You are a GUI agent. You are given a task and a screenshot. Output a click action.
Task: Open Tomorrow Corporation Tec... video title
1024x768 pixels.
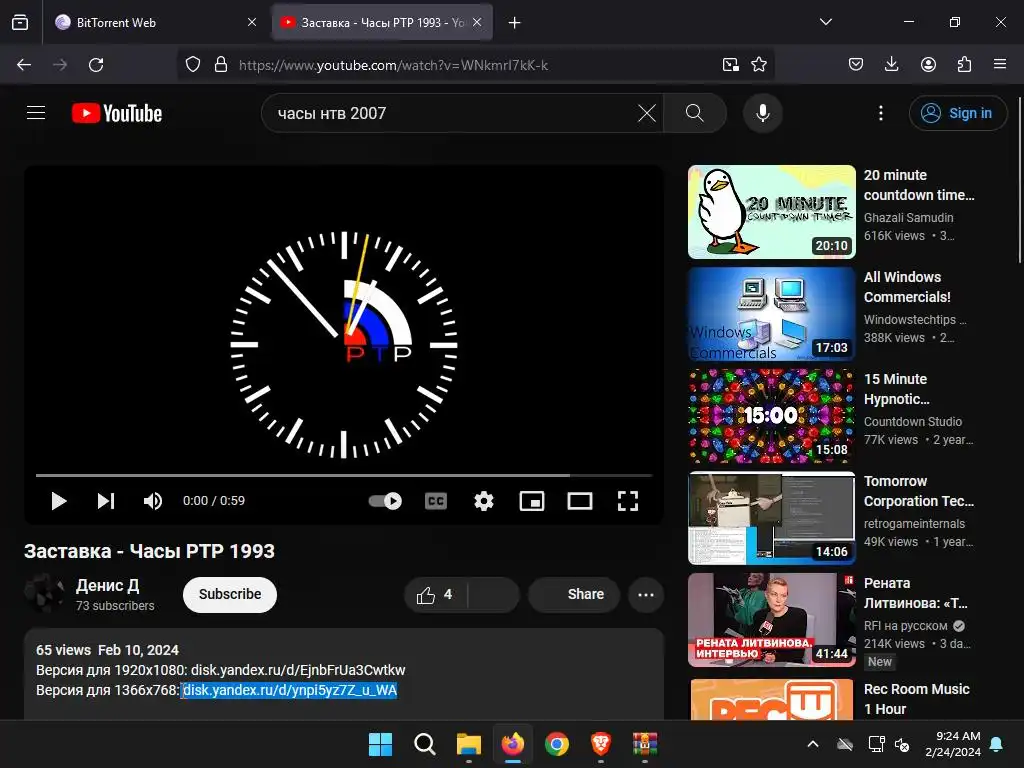918,491
